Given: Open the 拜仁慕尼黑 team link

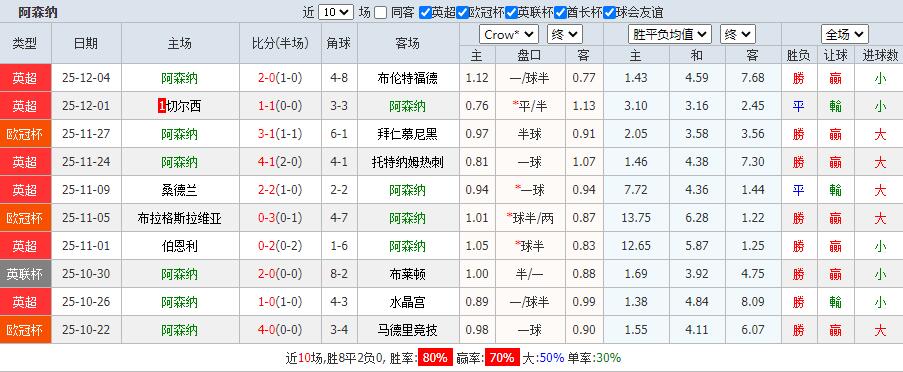Looking at the screenshot, I should 408,134.
